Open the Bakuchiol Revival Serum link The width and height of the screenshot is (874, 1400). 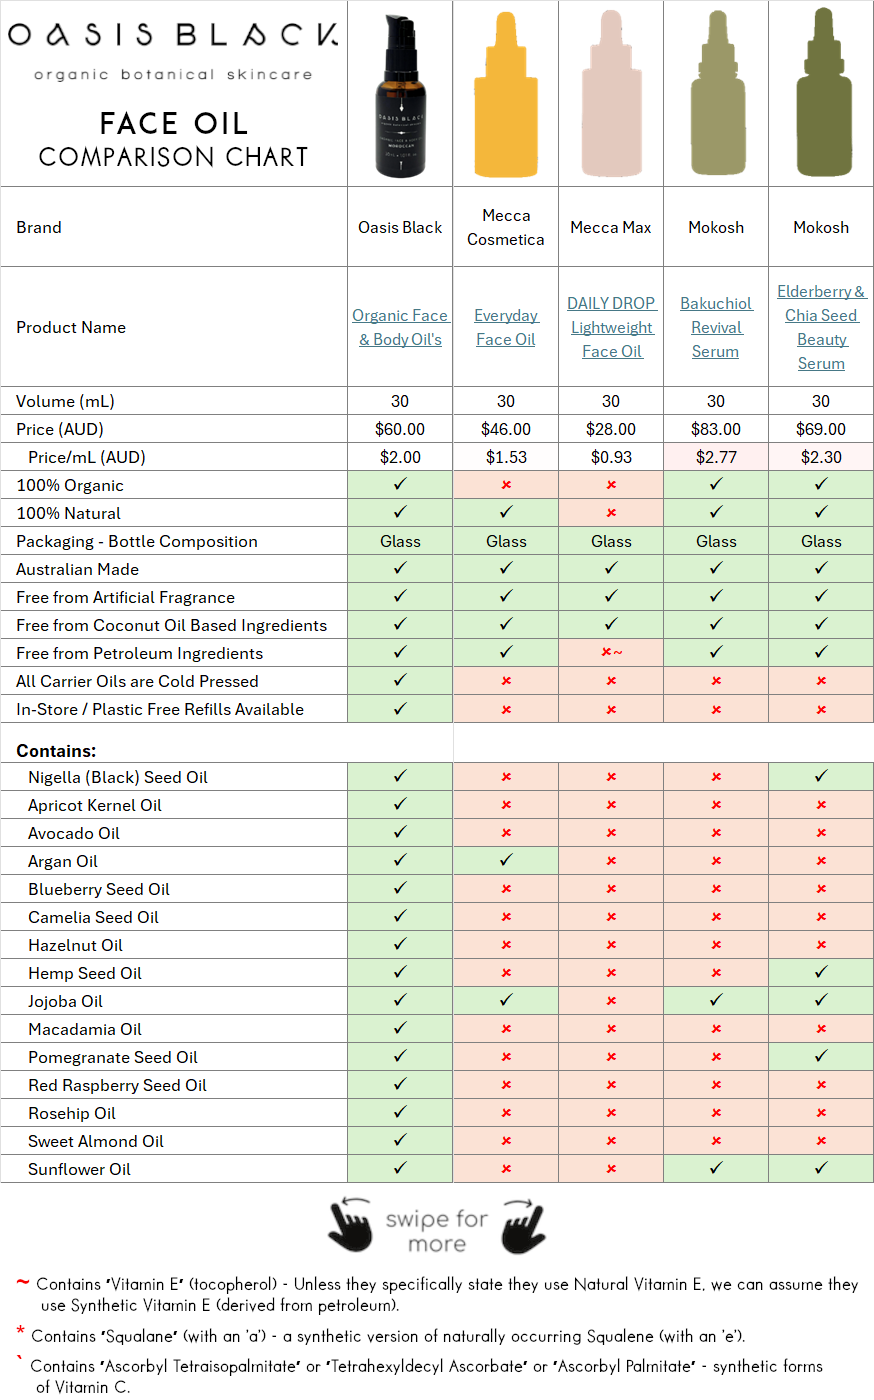716,327
